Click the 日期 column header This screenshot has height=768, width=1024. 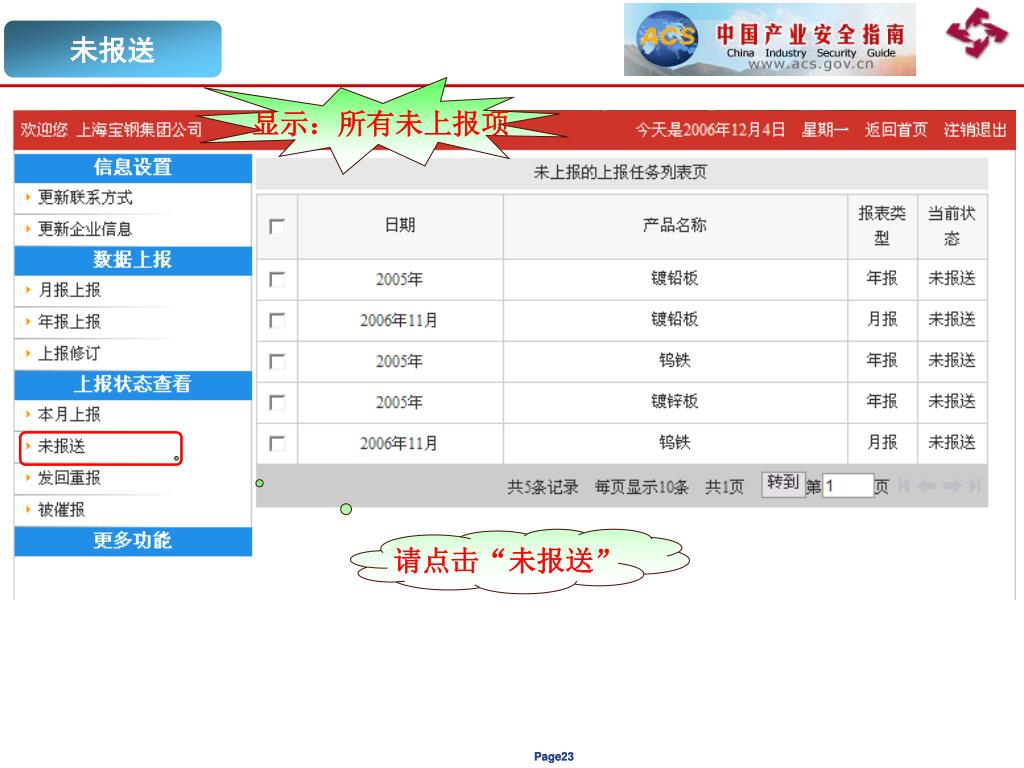click(400, 225)
